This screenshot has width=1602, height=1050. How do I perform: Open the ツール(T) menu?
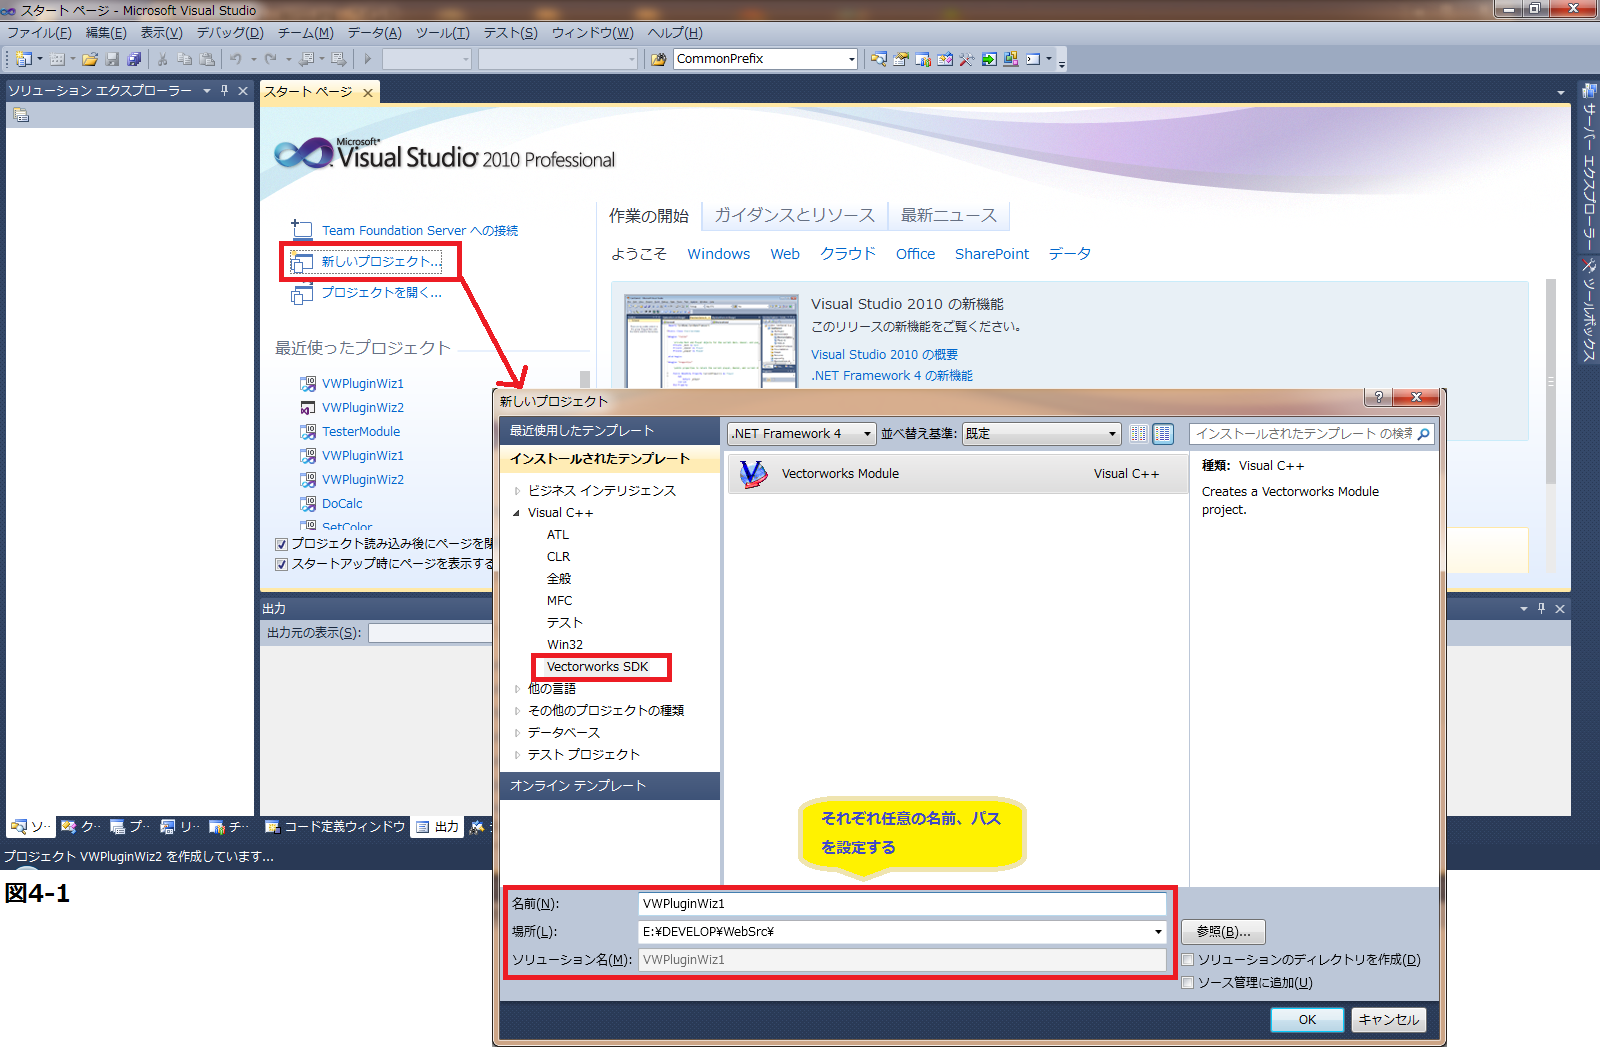(x=443, y=33)
